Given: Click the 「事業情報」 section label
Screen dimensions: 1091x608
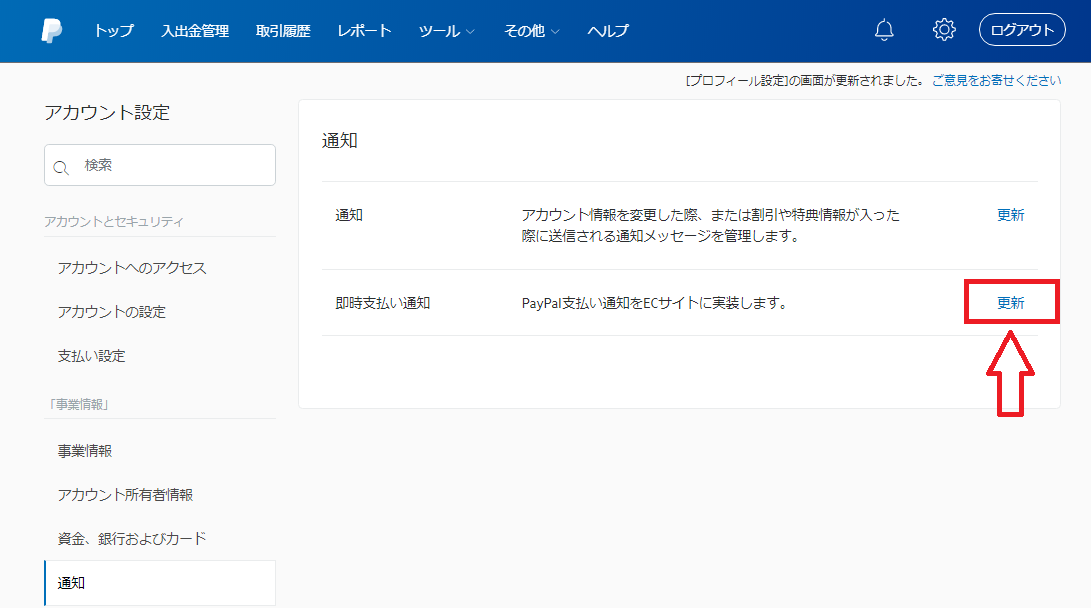Looking at the screenshot, I should coord(79,404).
